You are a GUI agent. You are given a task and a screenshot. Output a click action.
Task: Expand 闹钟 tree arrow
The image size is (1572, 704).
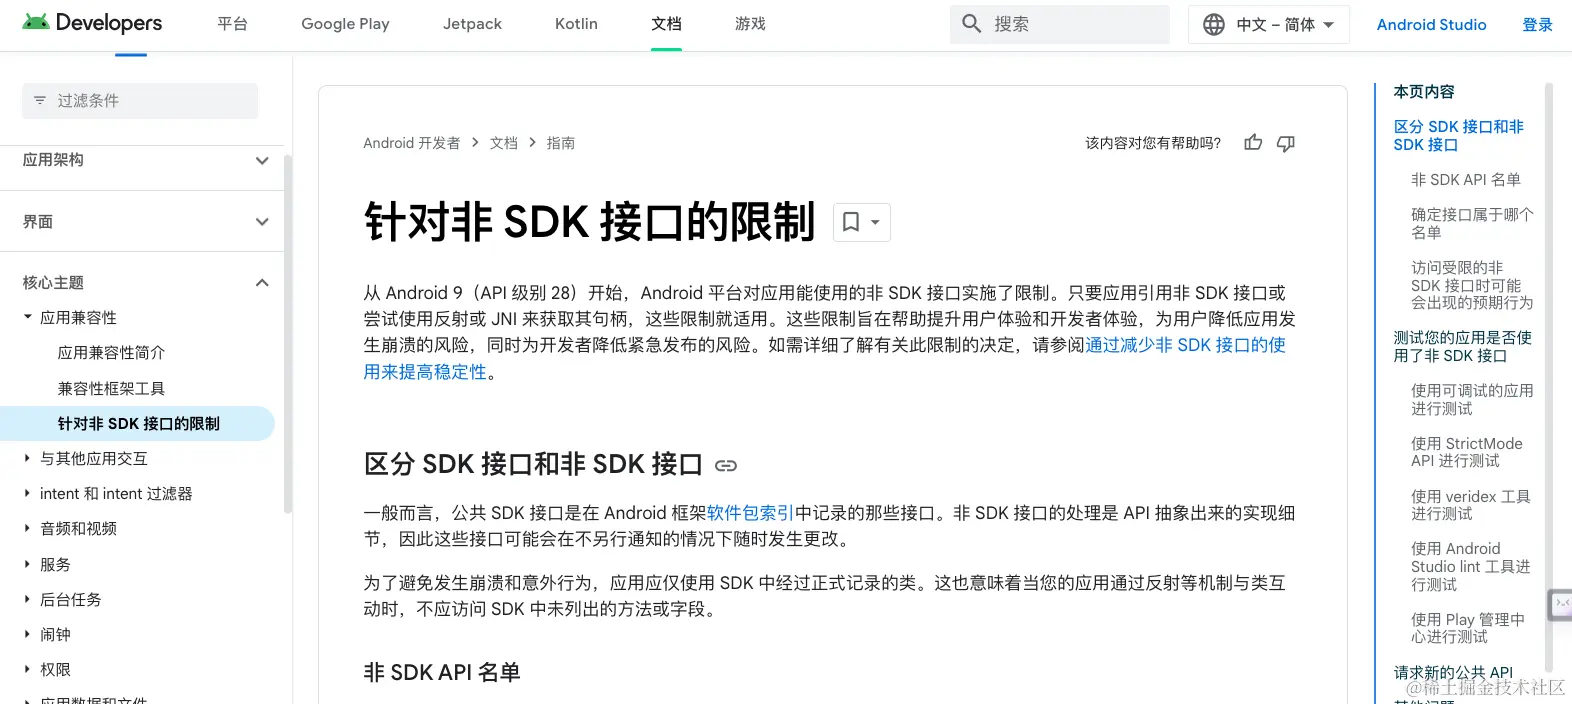(28, 634)
